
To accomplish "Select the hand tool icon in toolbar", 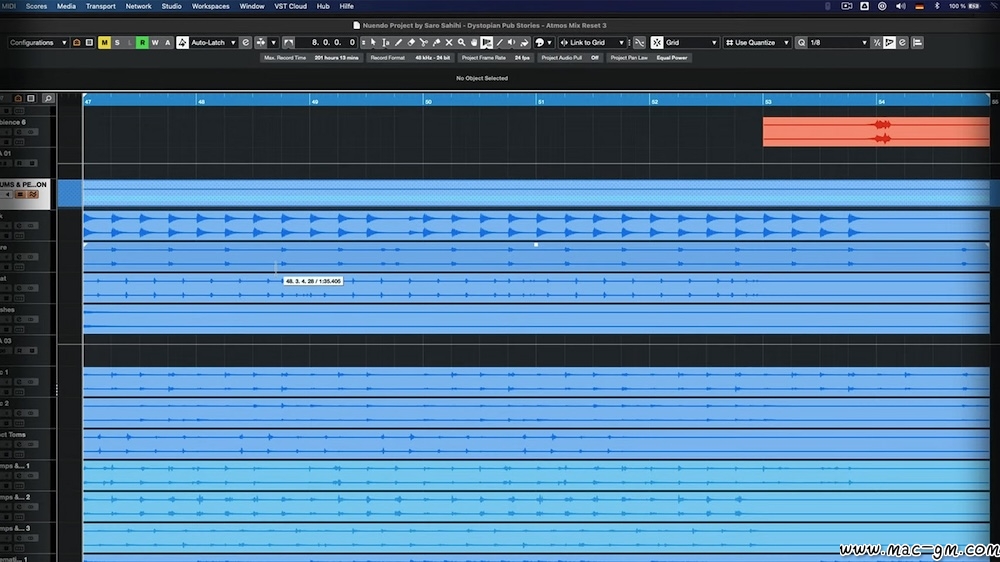I will [474, 43].
